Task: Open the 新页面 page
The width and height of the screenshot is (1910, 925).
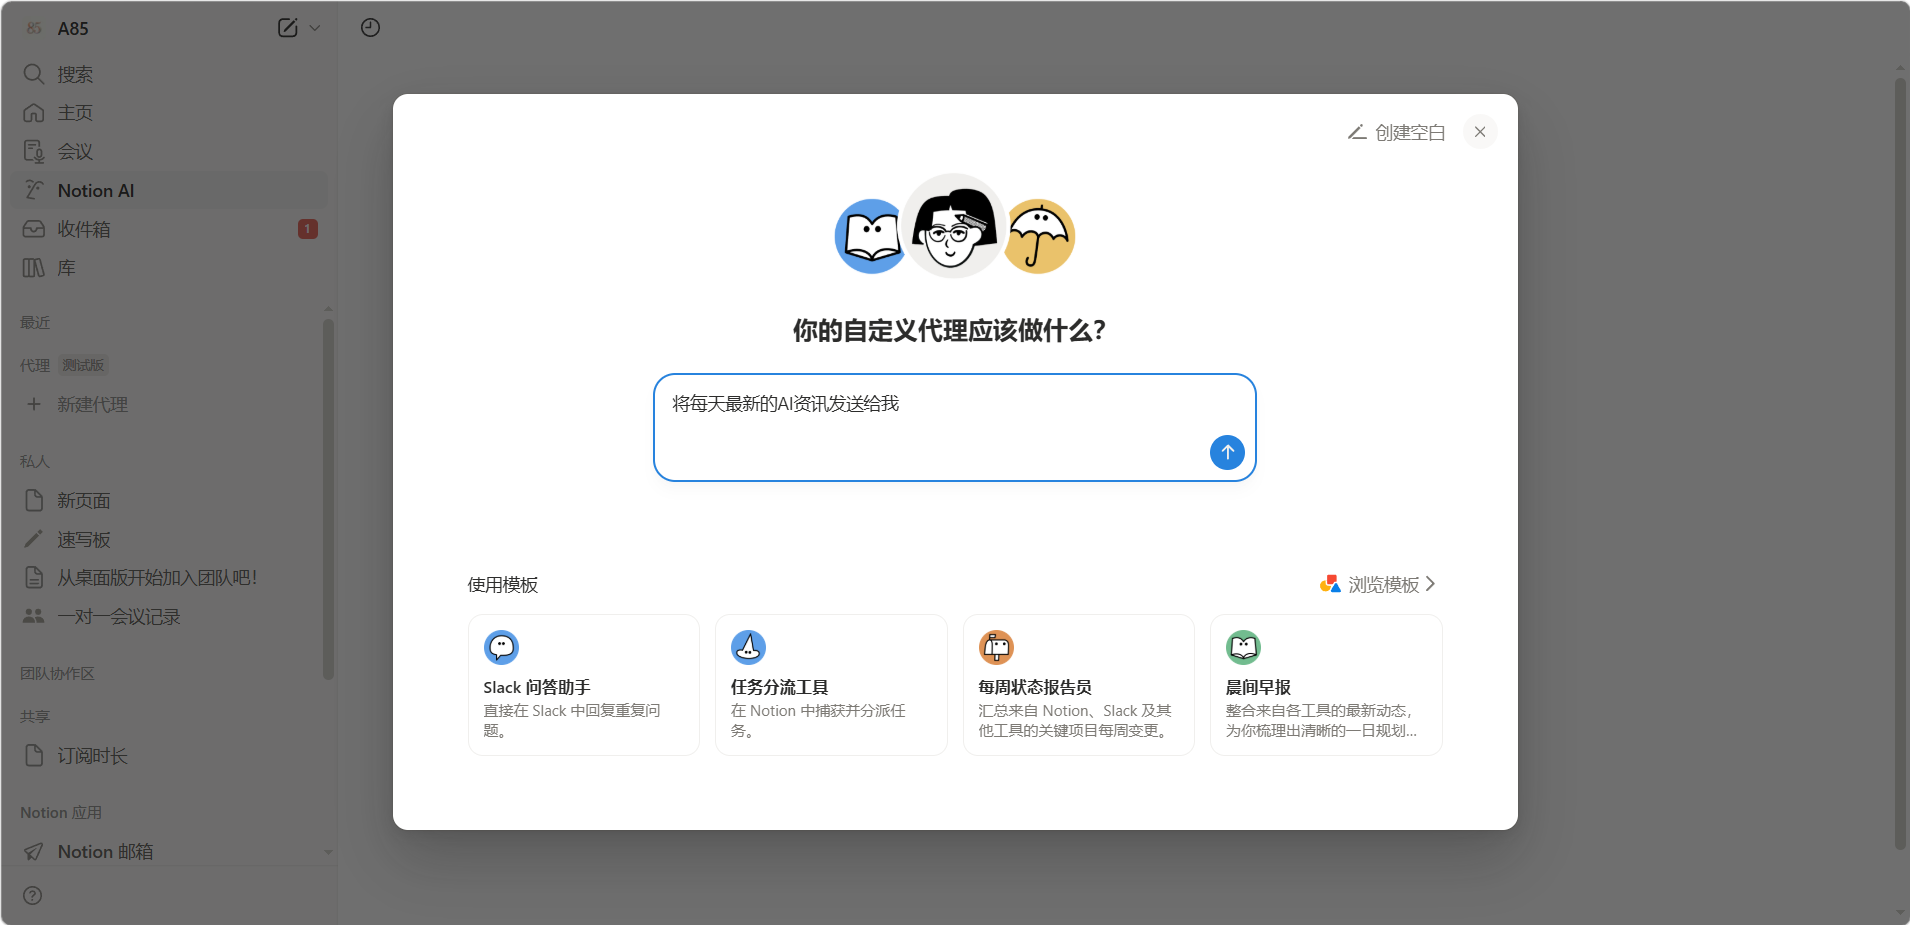Action: pos(170,500)
